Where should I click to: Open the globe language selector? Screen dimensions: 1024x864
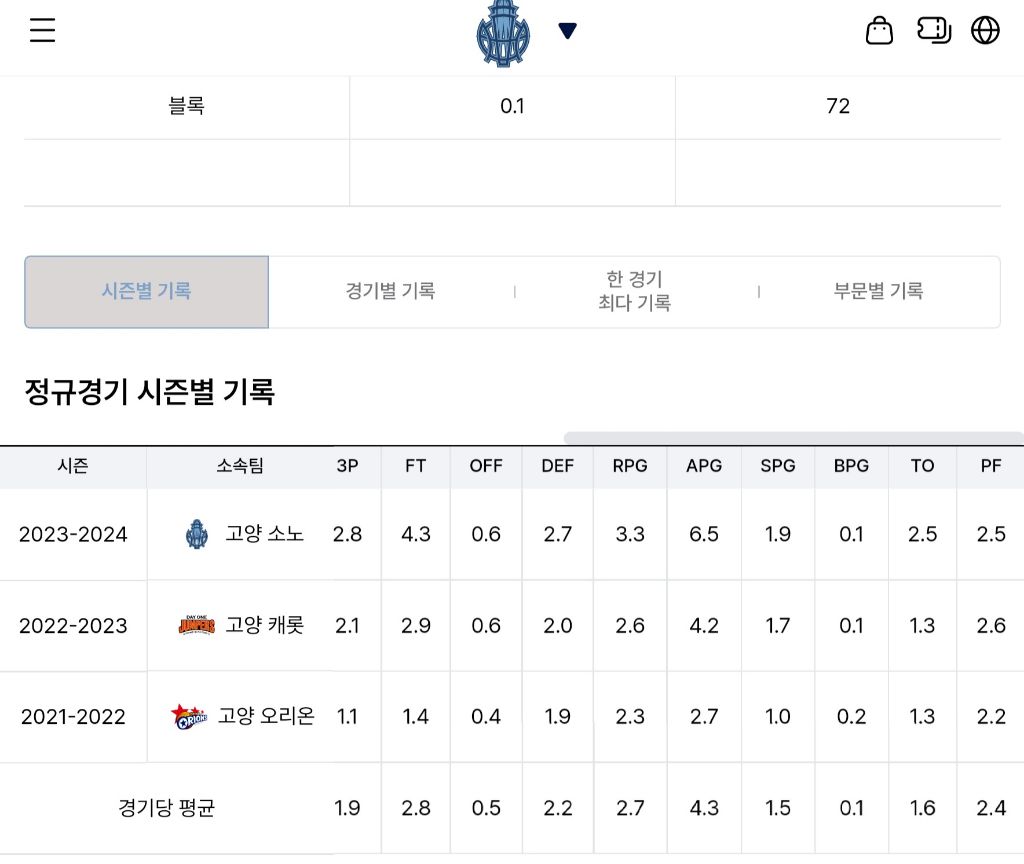tap(986, 31)
